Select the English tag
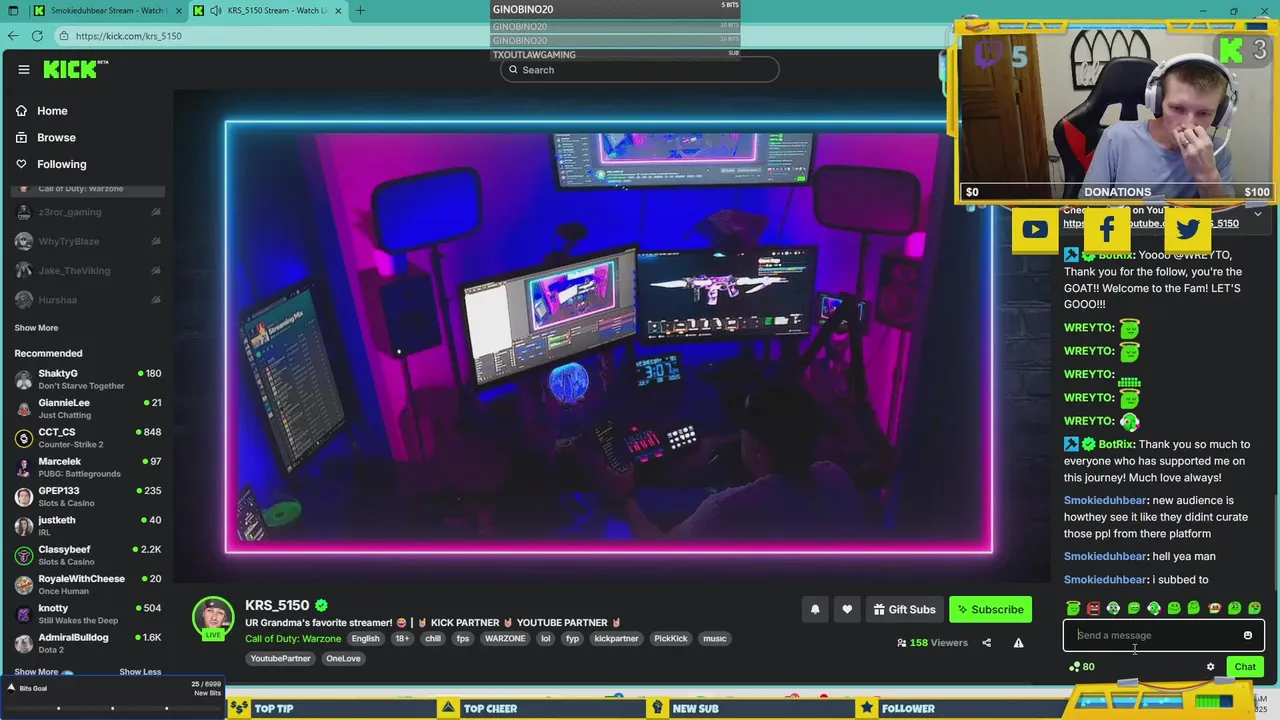 [x=365, y=638]
